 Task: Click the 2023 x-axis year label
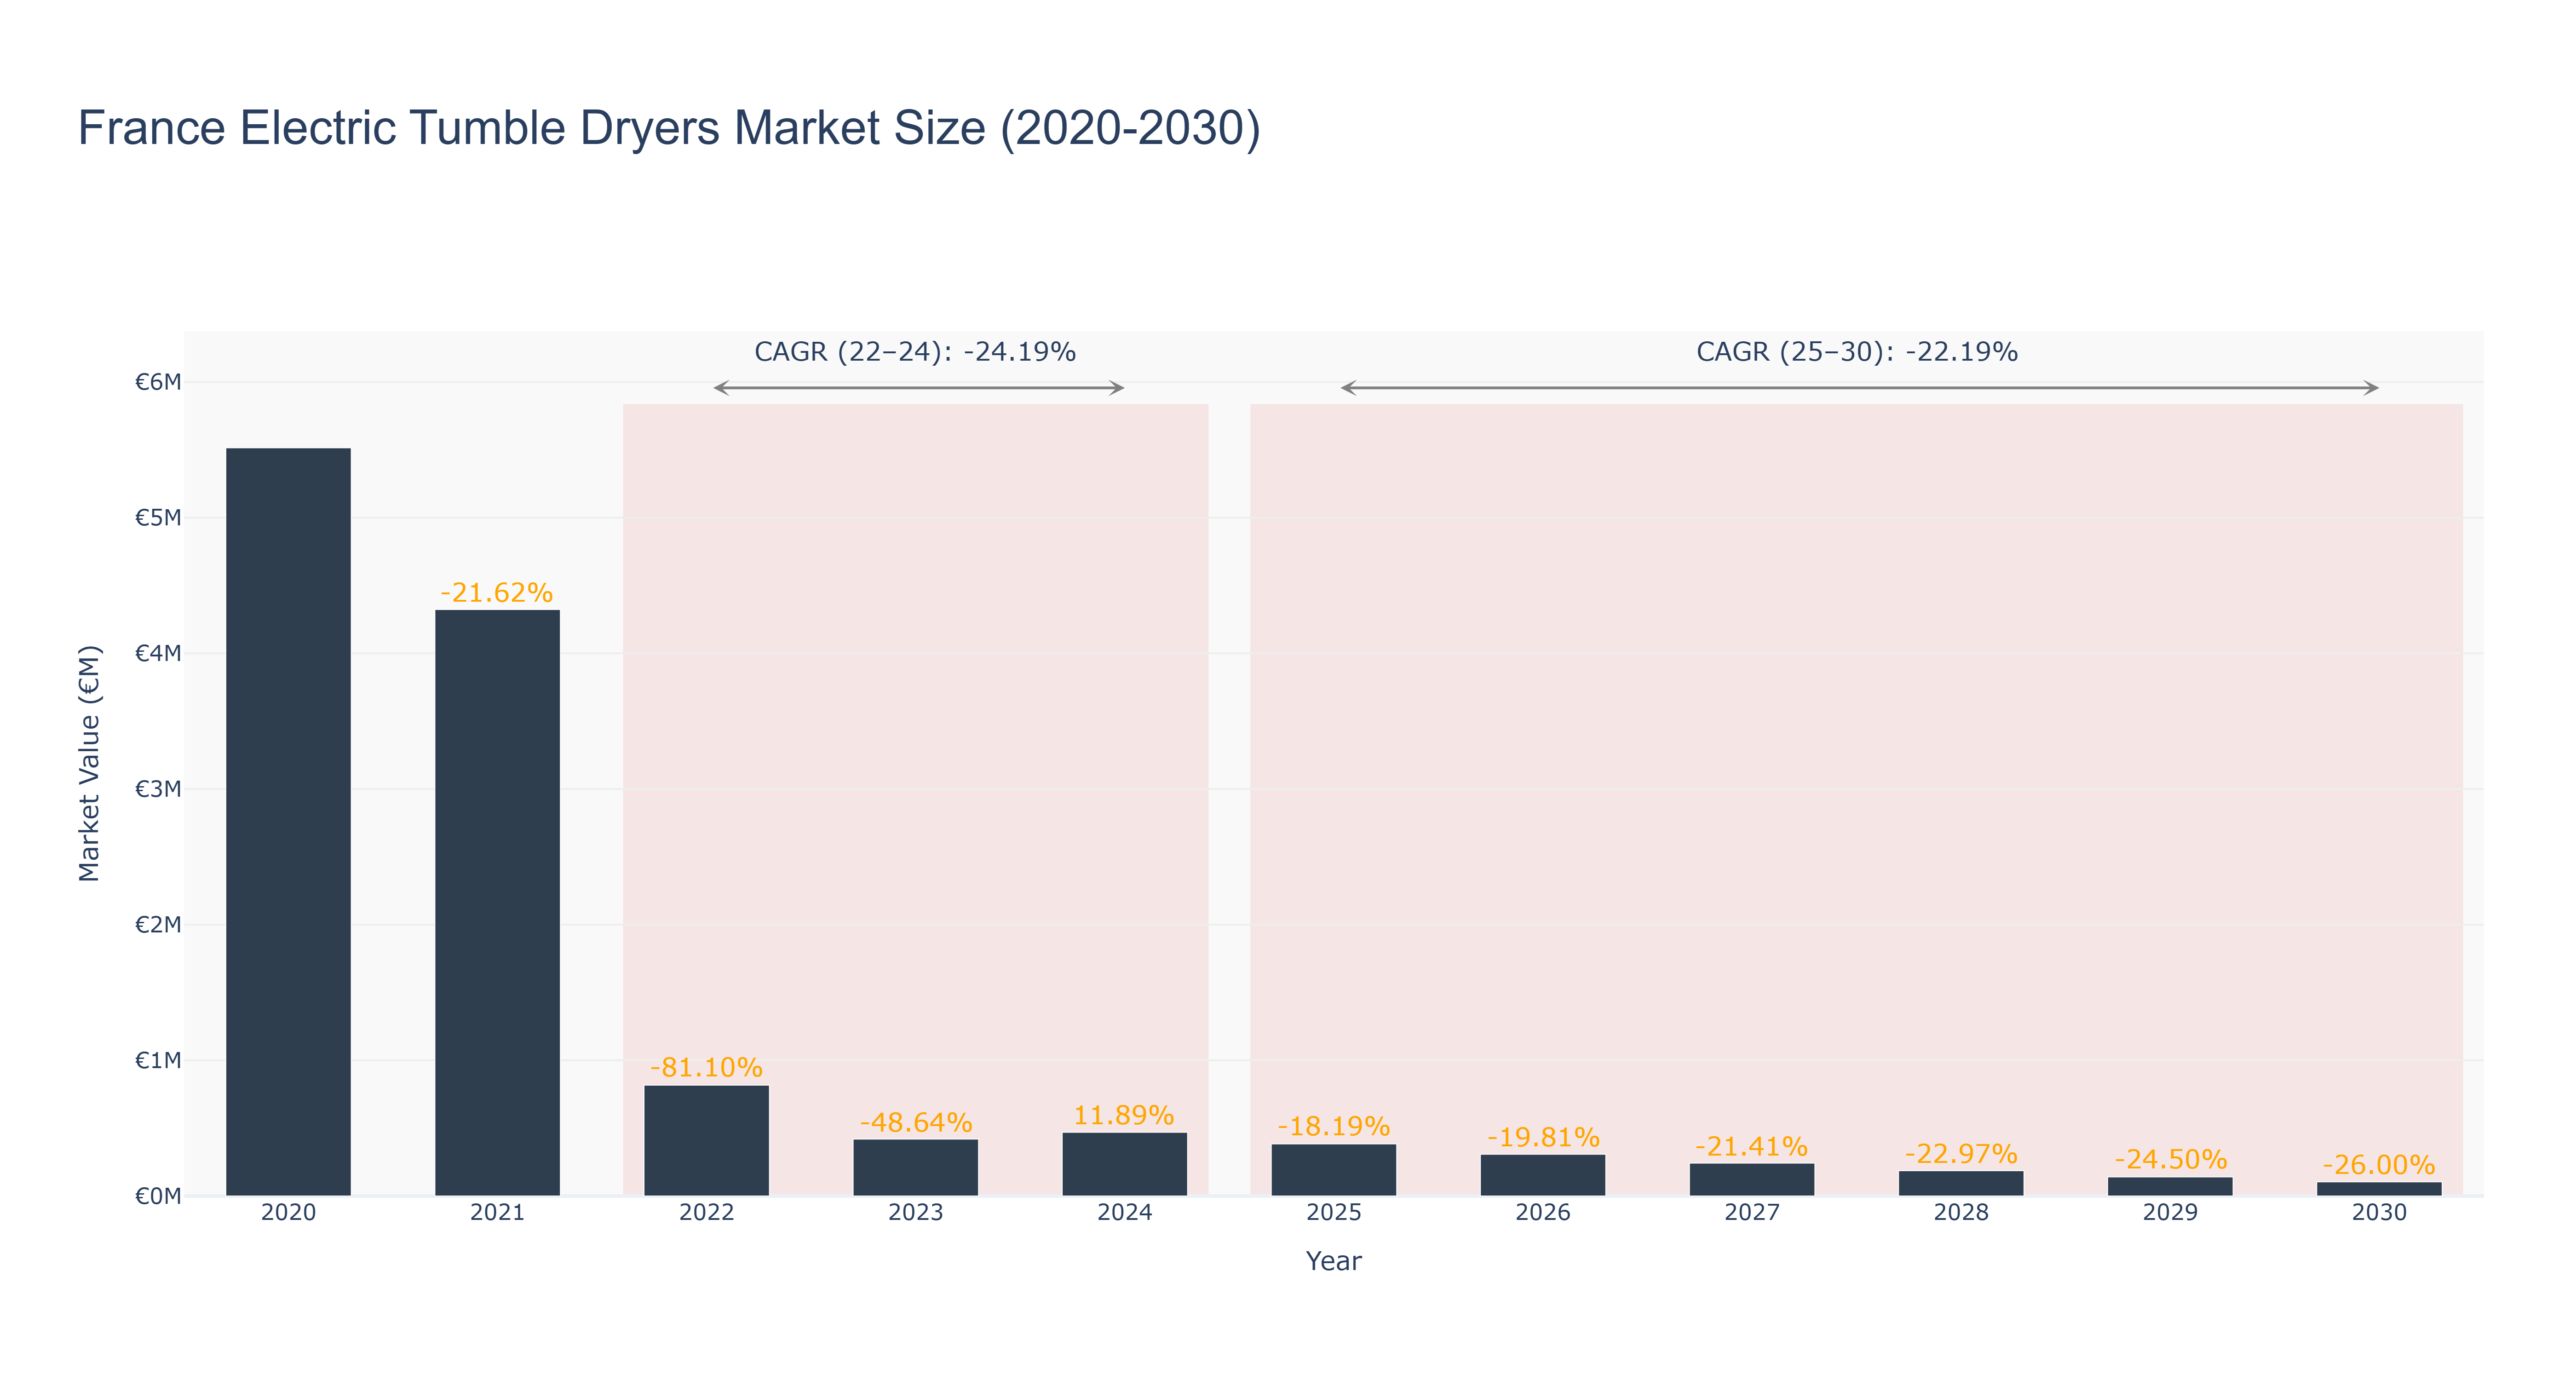pyautogui.click(x=915, y=1213)
